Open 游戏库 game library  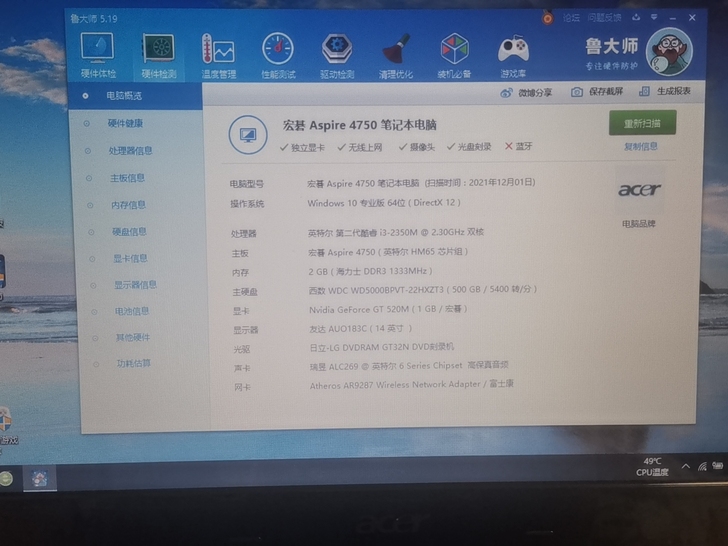[x=513, y=55]
